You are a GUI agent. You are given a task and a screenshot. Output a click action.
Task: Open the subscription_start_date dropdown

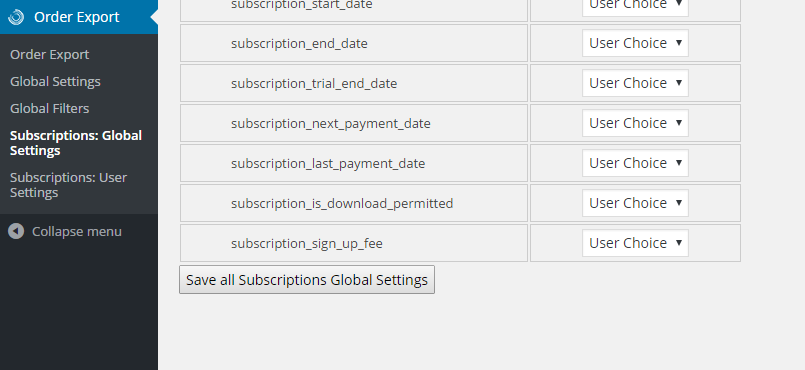click(635, 8)
